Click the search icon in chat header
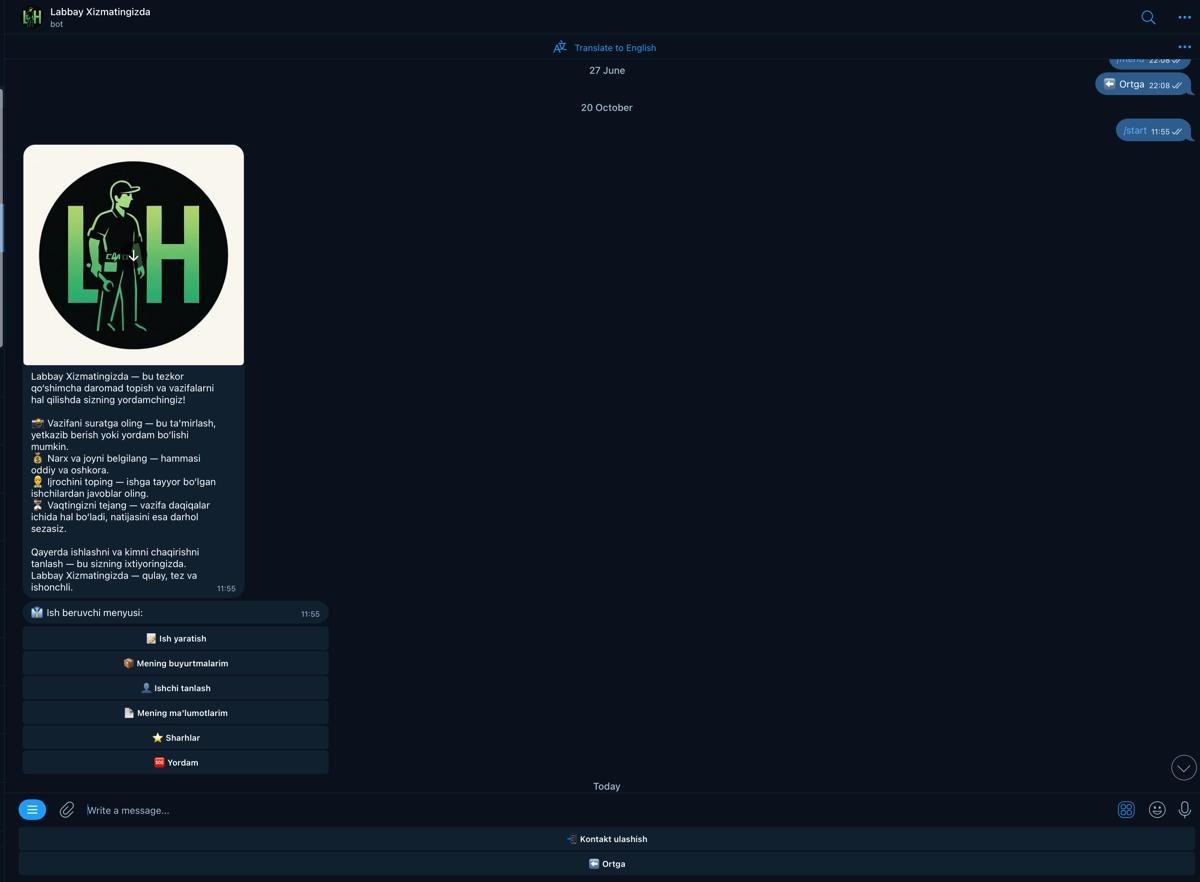The width and height of the screenshot is (1200, 882). tap(1148, 17)
